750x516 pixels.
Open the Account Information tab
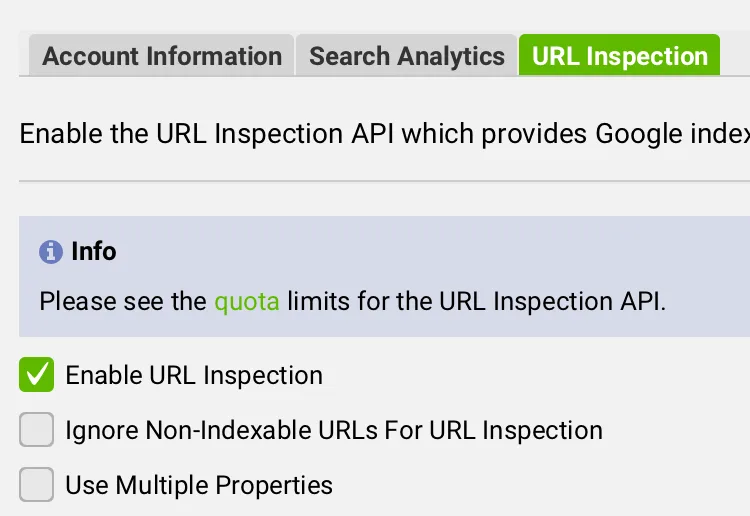click(x=162, y=56)
